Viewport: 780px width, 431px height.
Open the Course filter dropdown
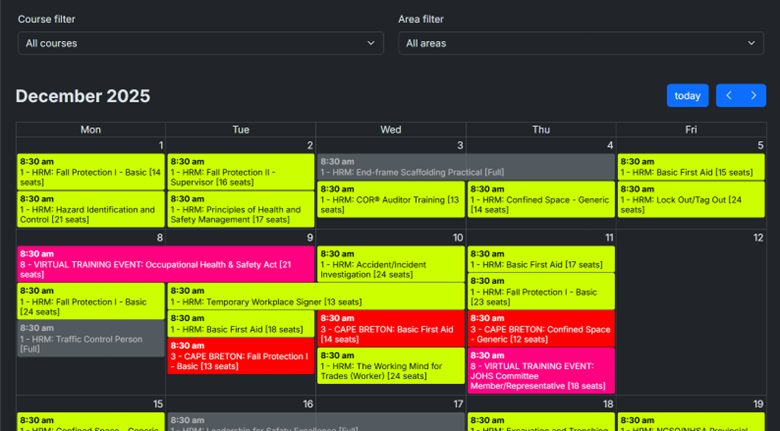[200, 43]
